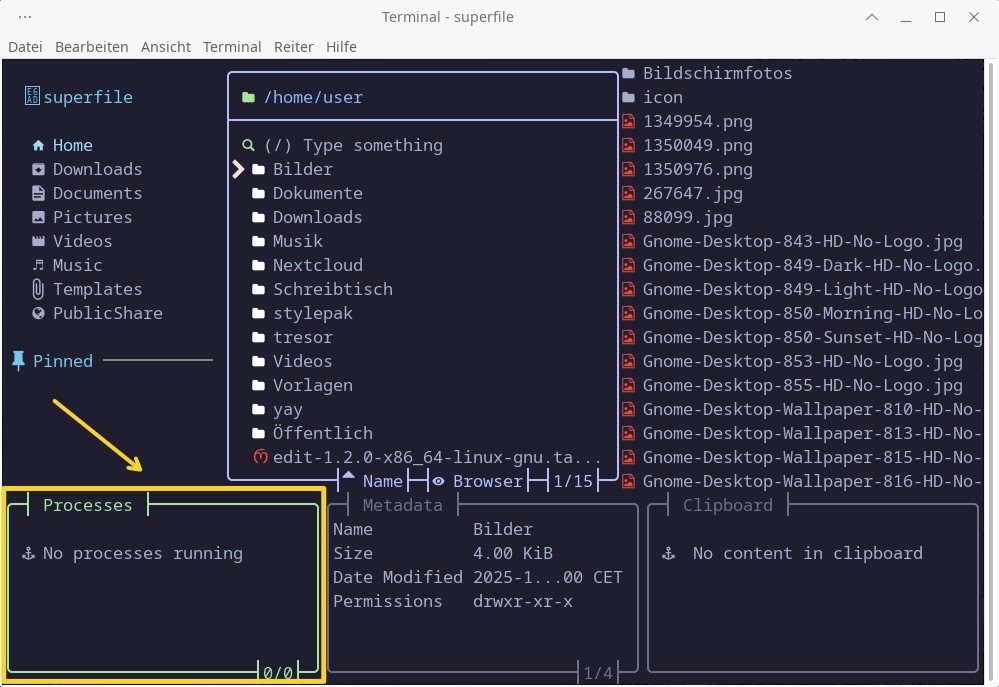This screenshot has width=999, height=687.
Task: Toggle the Browser eye indicator
Action: [438, 481]
